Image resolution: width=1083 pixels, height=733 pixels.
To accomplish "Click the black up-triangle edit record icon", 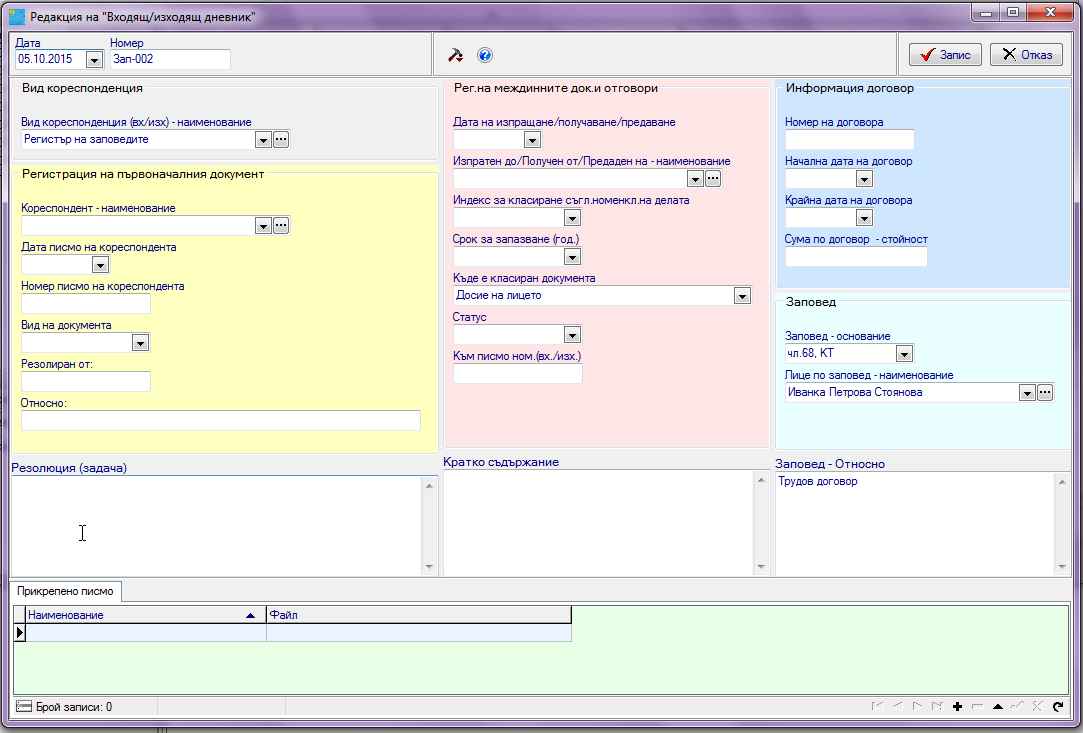I will [x=997, y=706].
